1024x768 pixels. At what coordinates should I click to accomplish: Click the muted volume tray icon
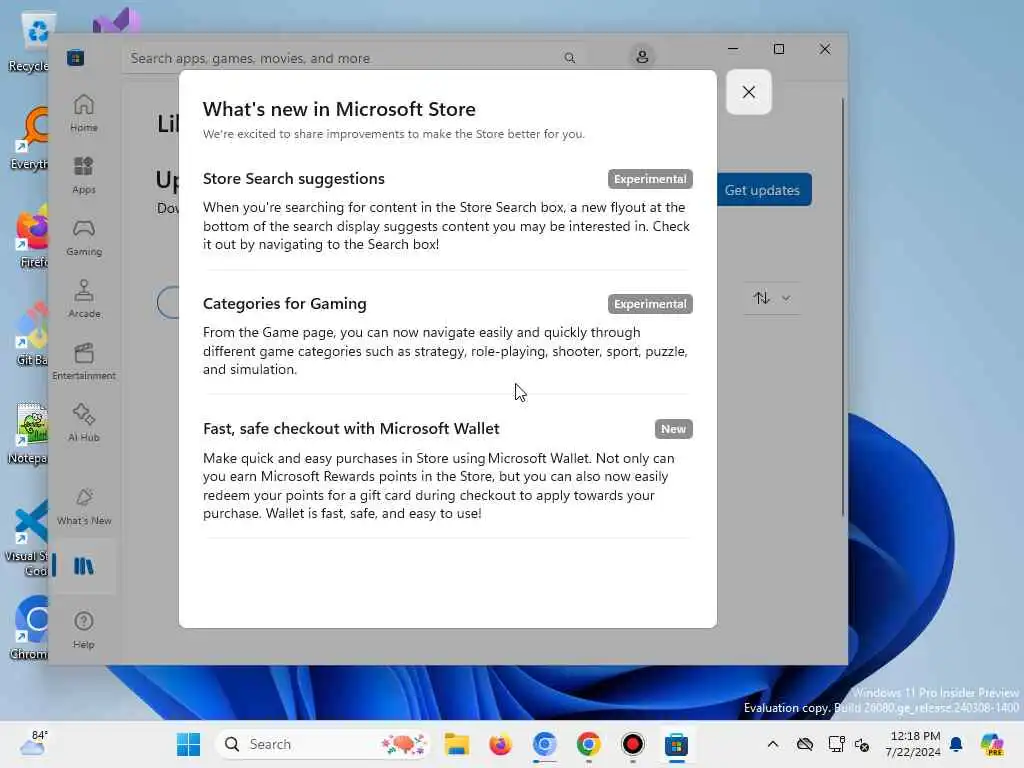(x=862, y=744)
